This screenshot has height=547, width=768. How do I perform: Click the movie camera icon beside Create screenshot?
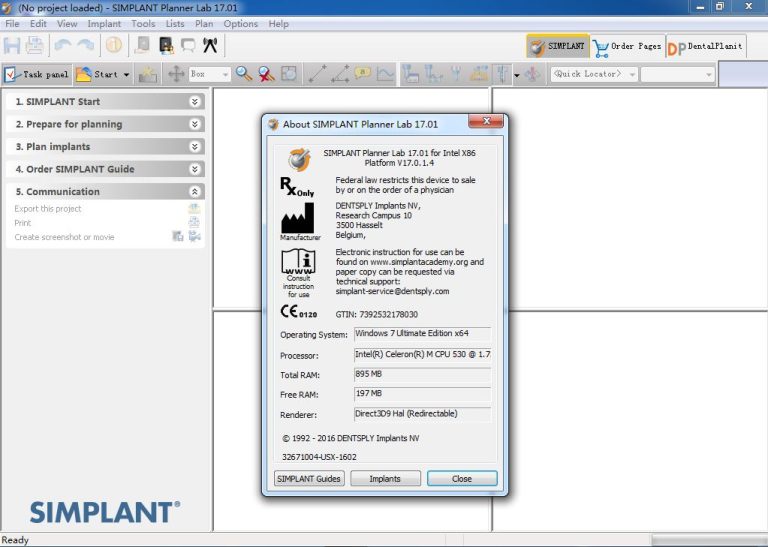pos(194,237)
